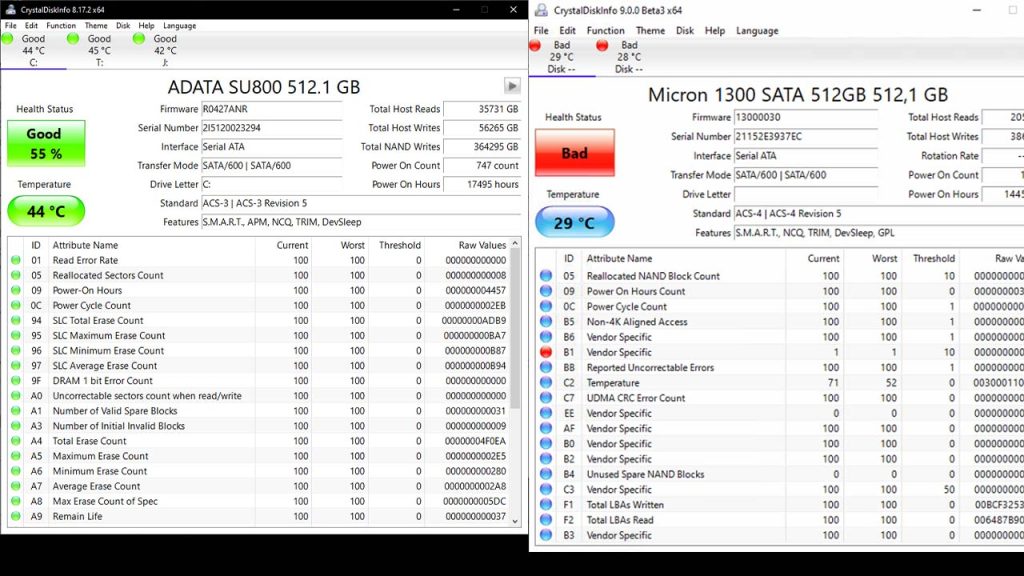Click blue dot for Total LBAs Written
1024x576 pixels.
546,505
